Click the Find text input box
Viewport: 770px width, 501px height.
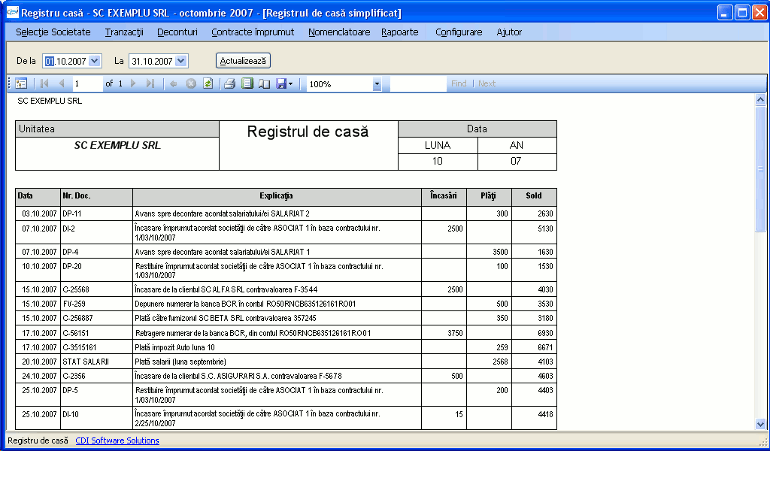coord(418,84)
